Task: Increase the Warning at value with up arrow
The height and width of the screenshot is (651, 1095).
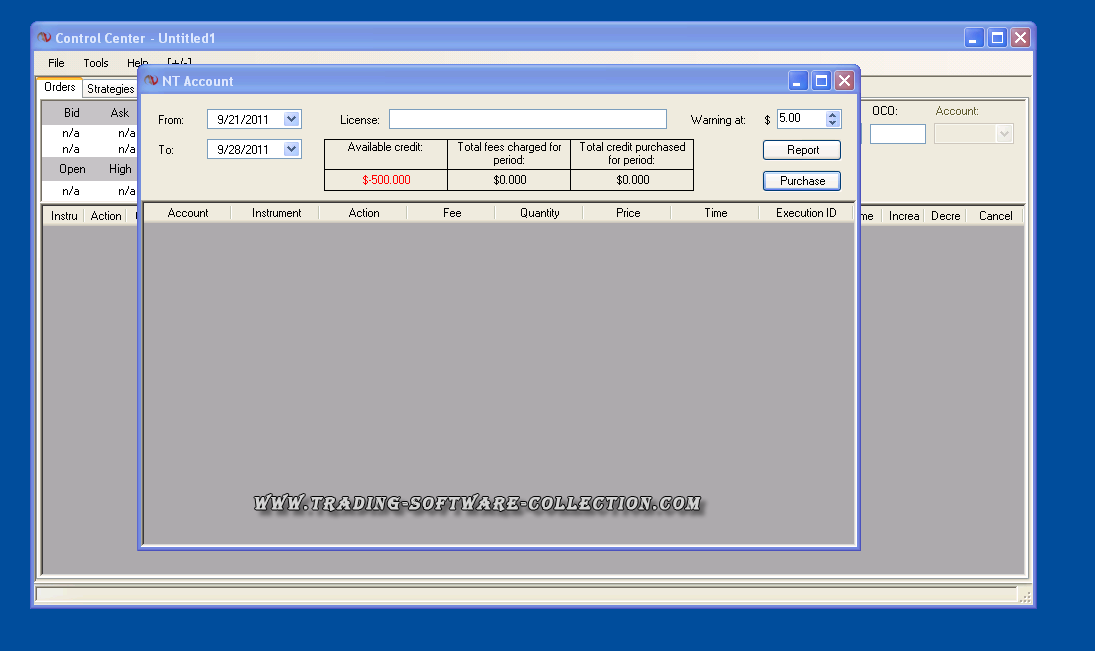Action: [x=833, y=114]
